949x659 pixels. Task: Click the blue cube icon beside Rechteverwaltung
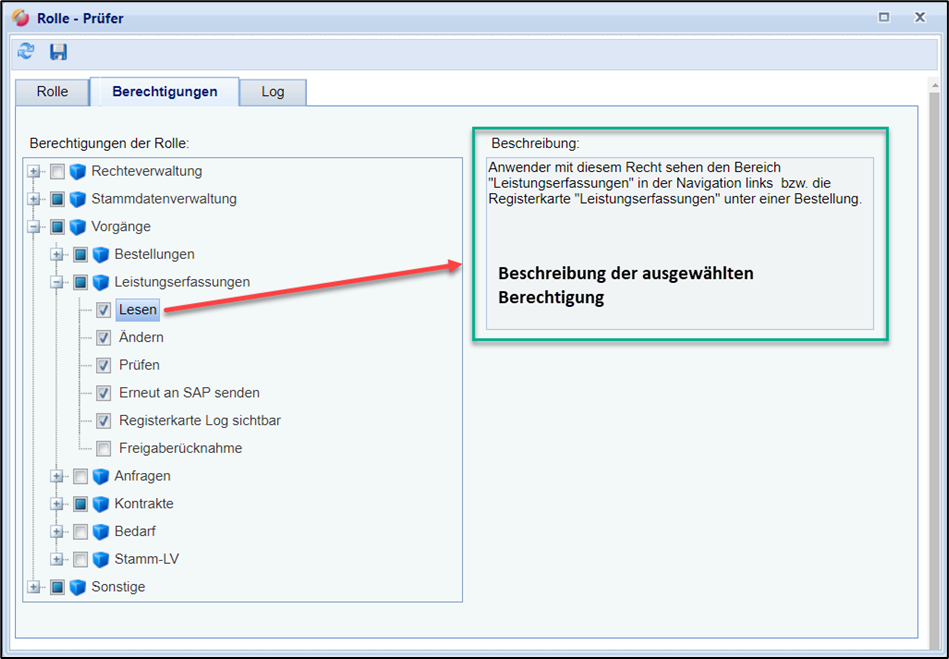(78, 171)
